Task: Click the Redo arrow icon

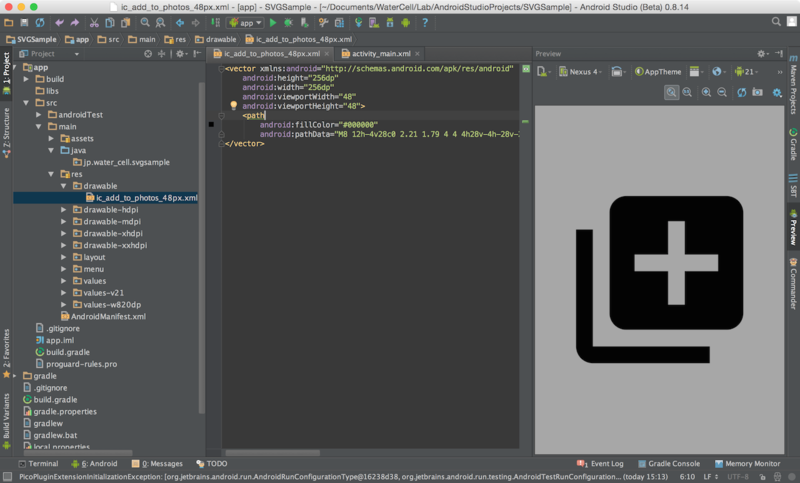Action: (74, 22)
